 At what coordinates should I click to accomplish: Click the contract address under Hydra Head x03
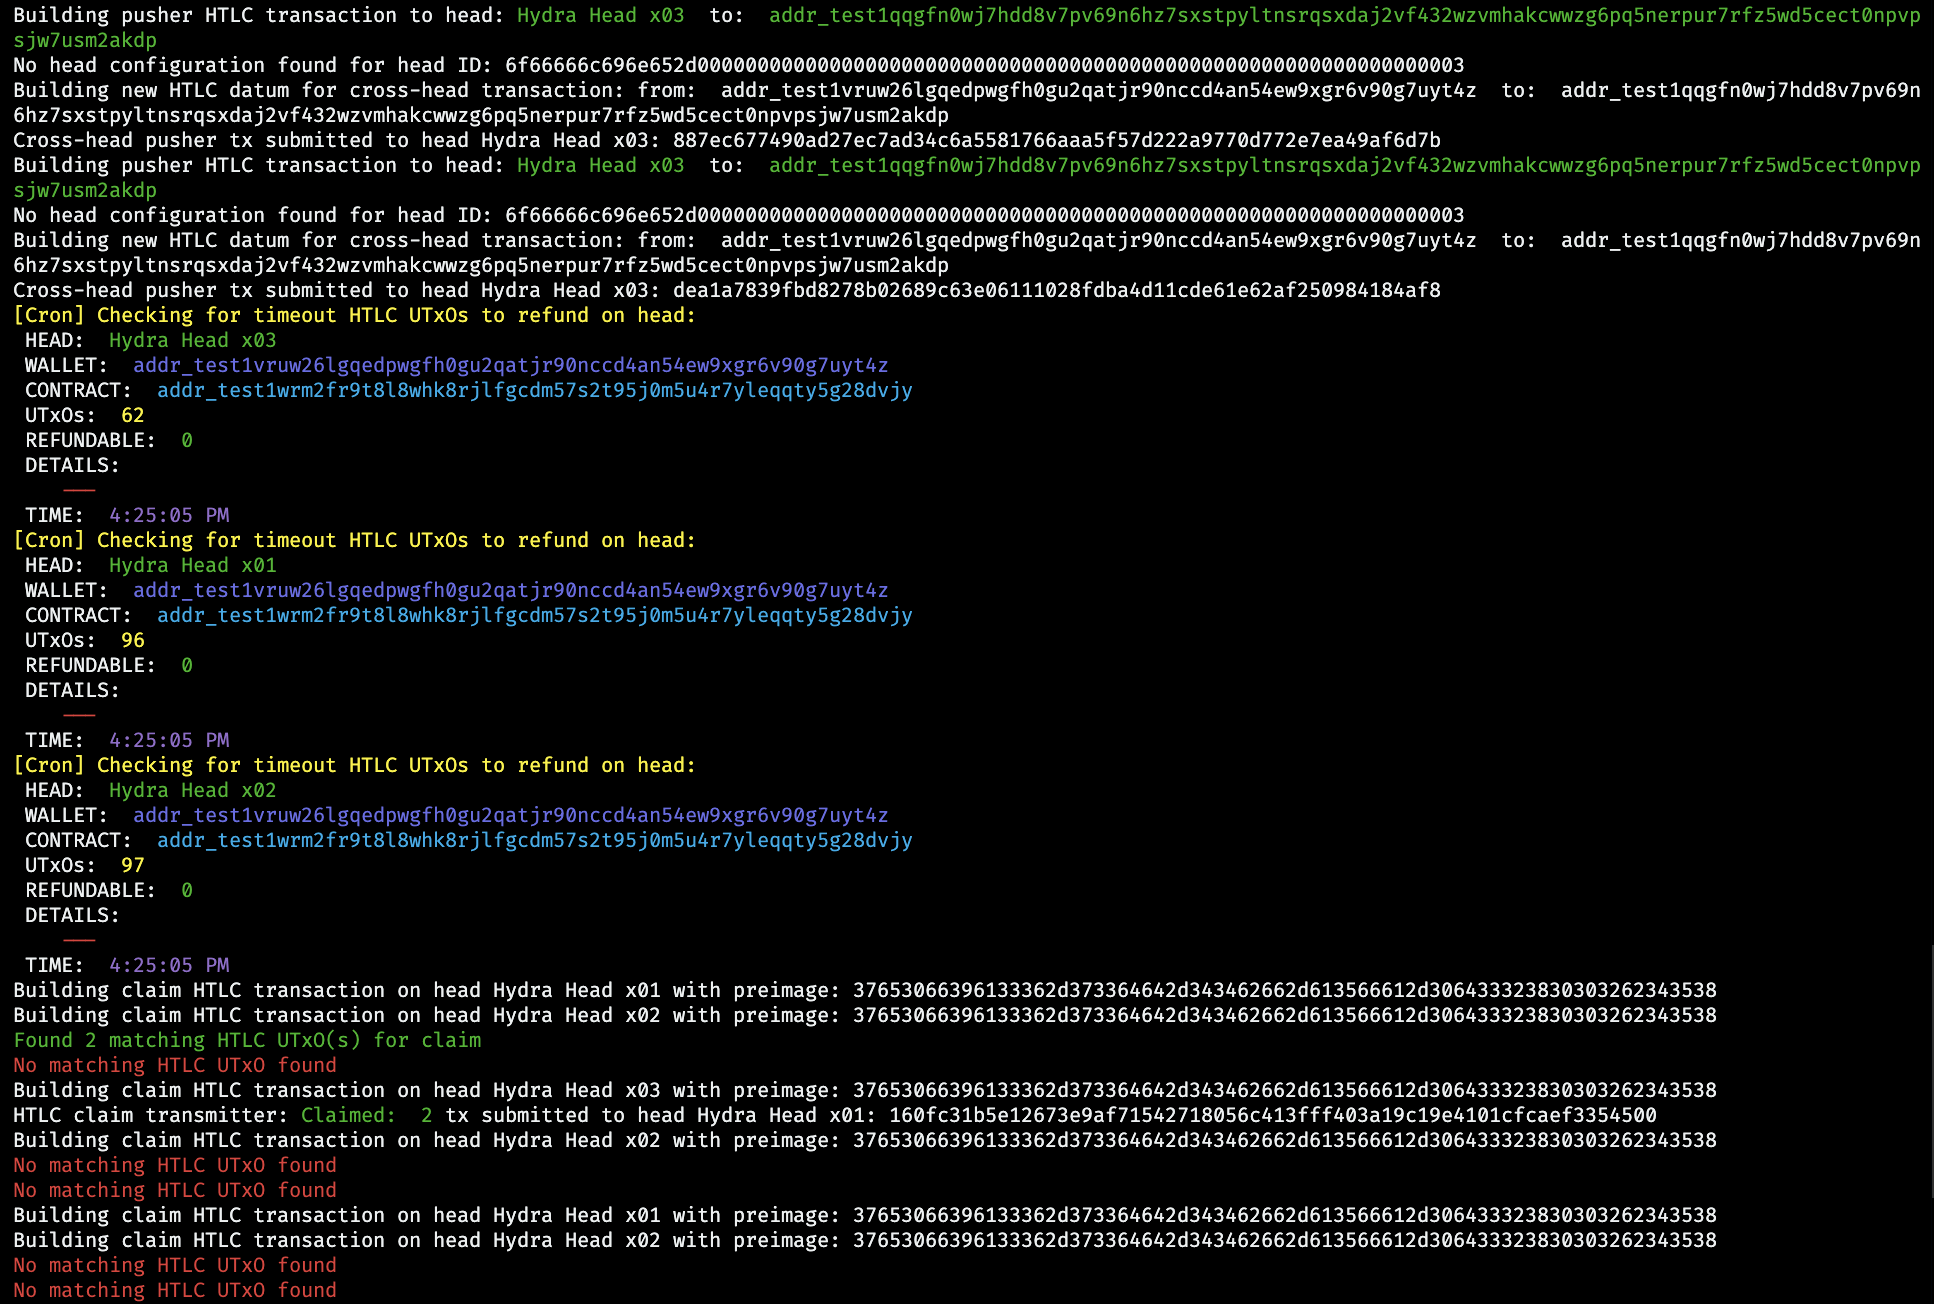[534, 390]
